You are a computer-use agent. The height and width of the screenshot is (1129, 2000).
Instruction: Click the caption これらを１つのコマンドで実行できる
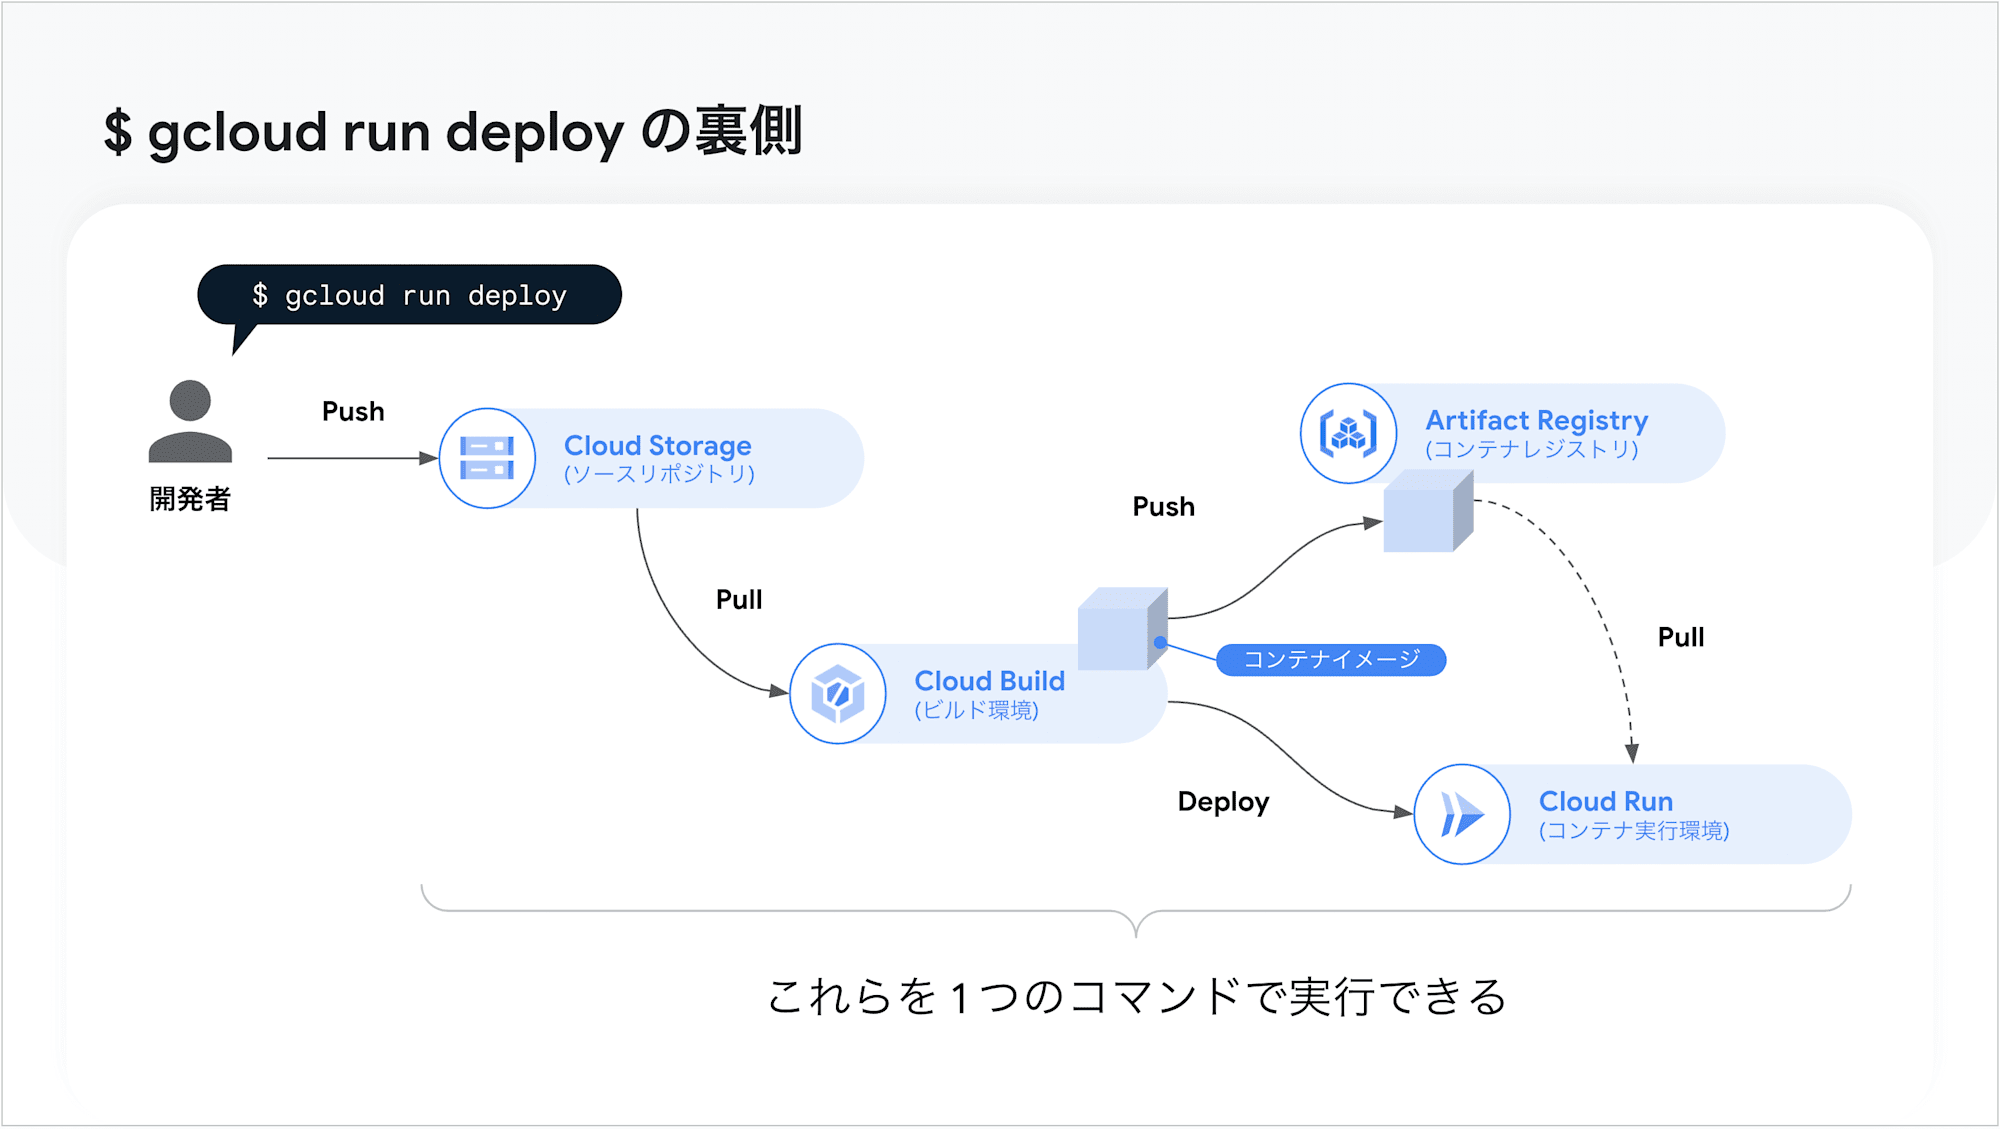click(x=1137, y=997)
